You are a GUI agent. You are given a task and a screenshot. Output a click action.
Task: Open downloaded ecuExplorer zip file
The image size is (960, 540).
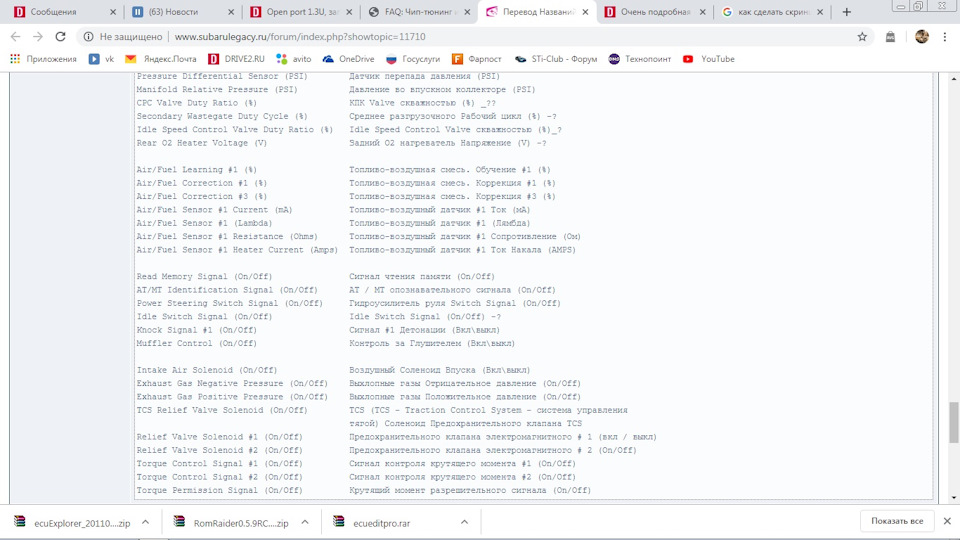72,523
